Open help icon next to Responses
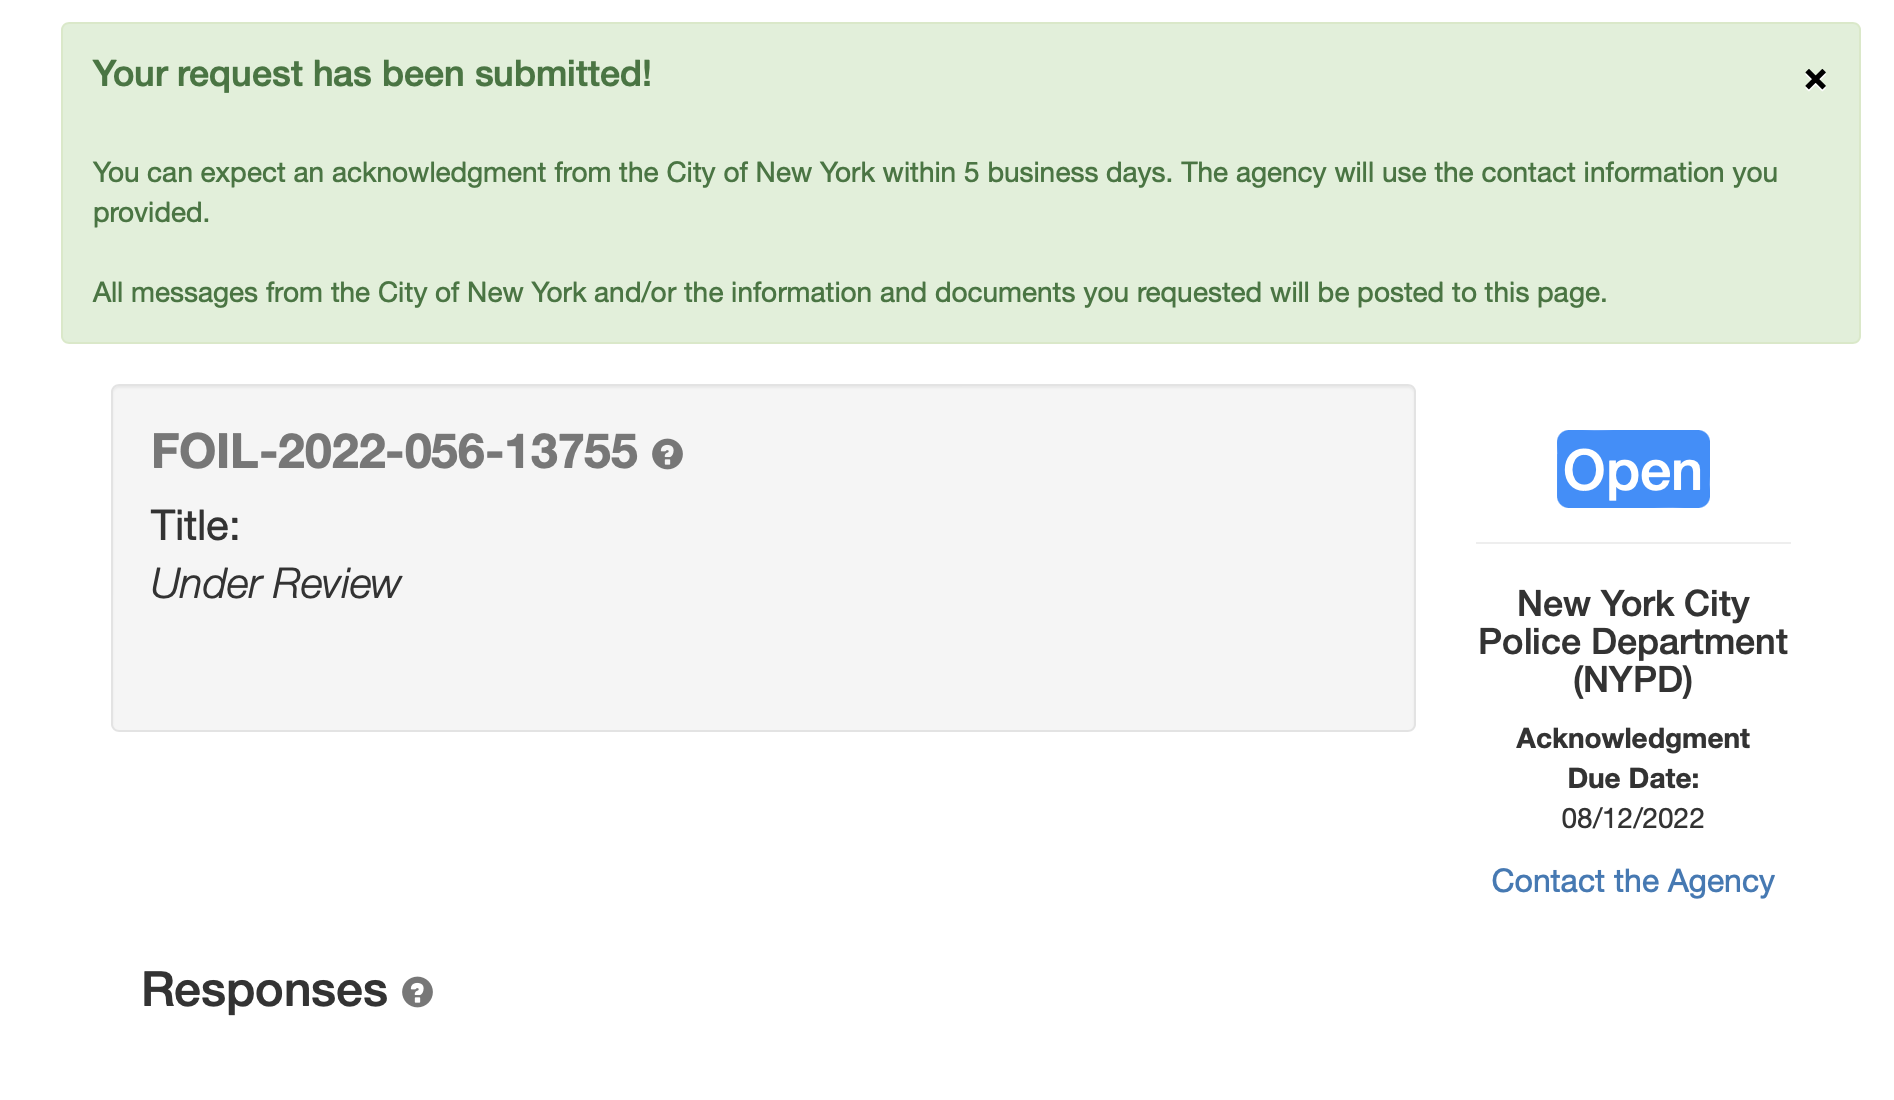 (x=417, y=992)
